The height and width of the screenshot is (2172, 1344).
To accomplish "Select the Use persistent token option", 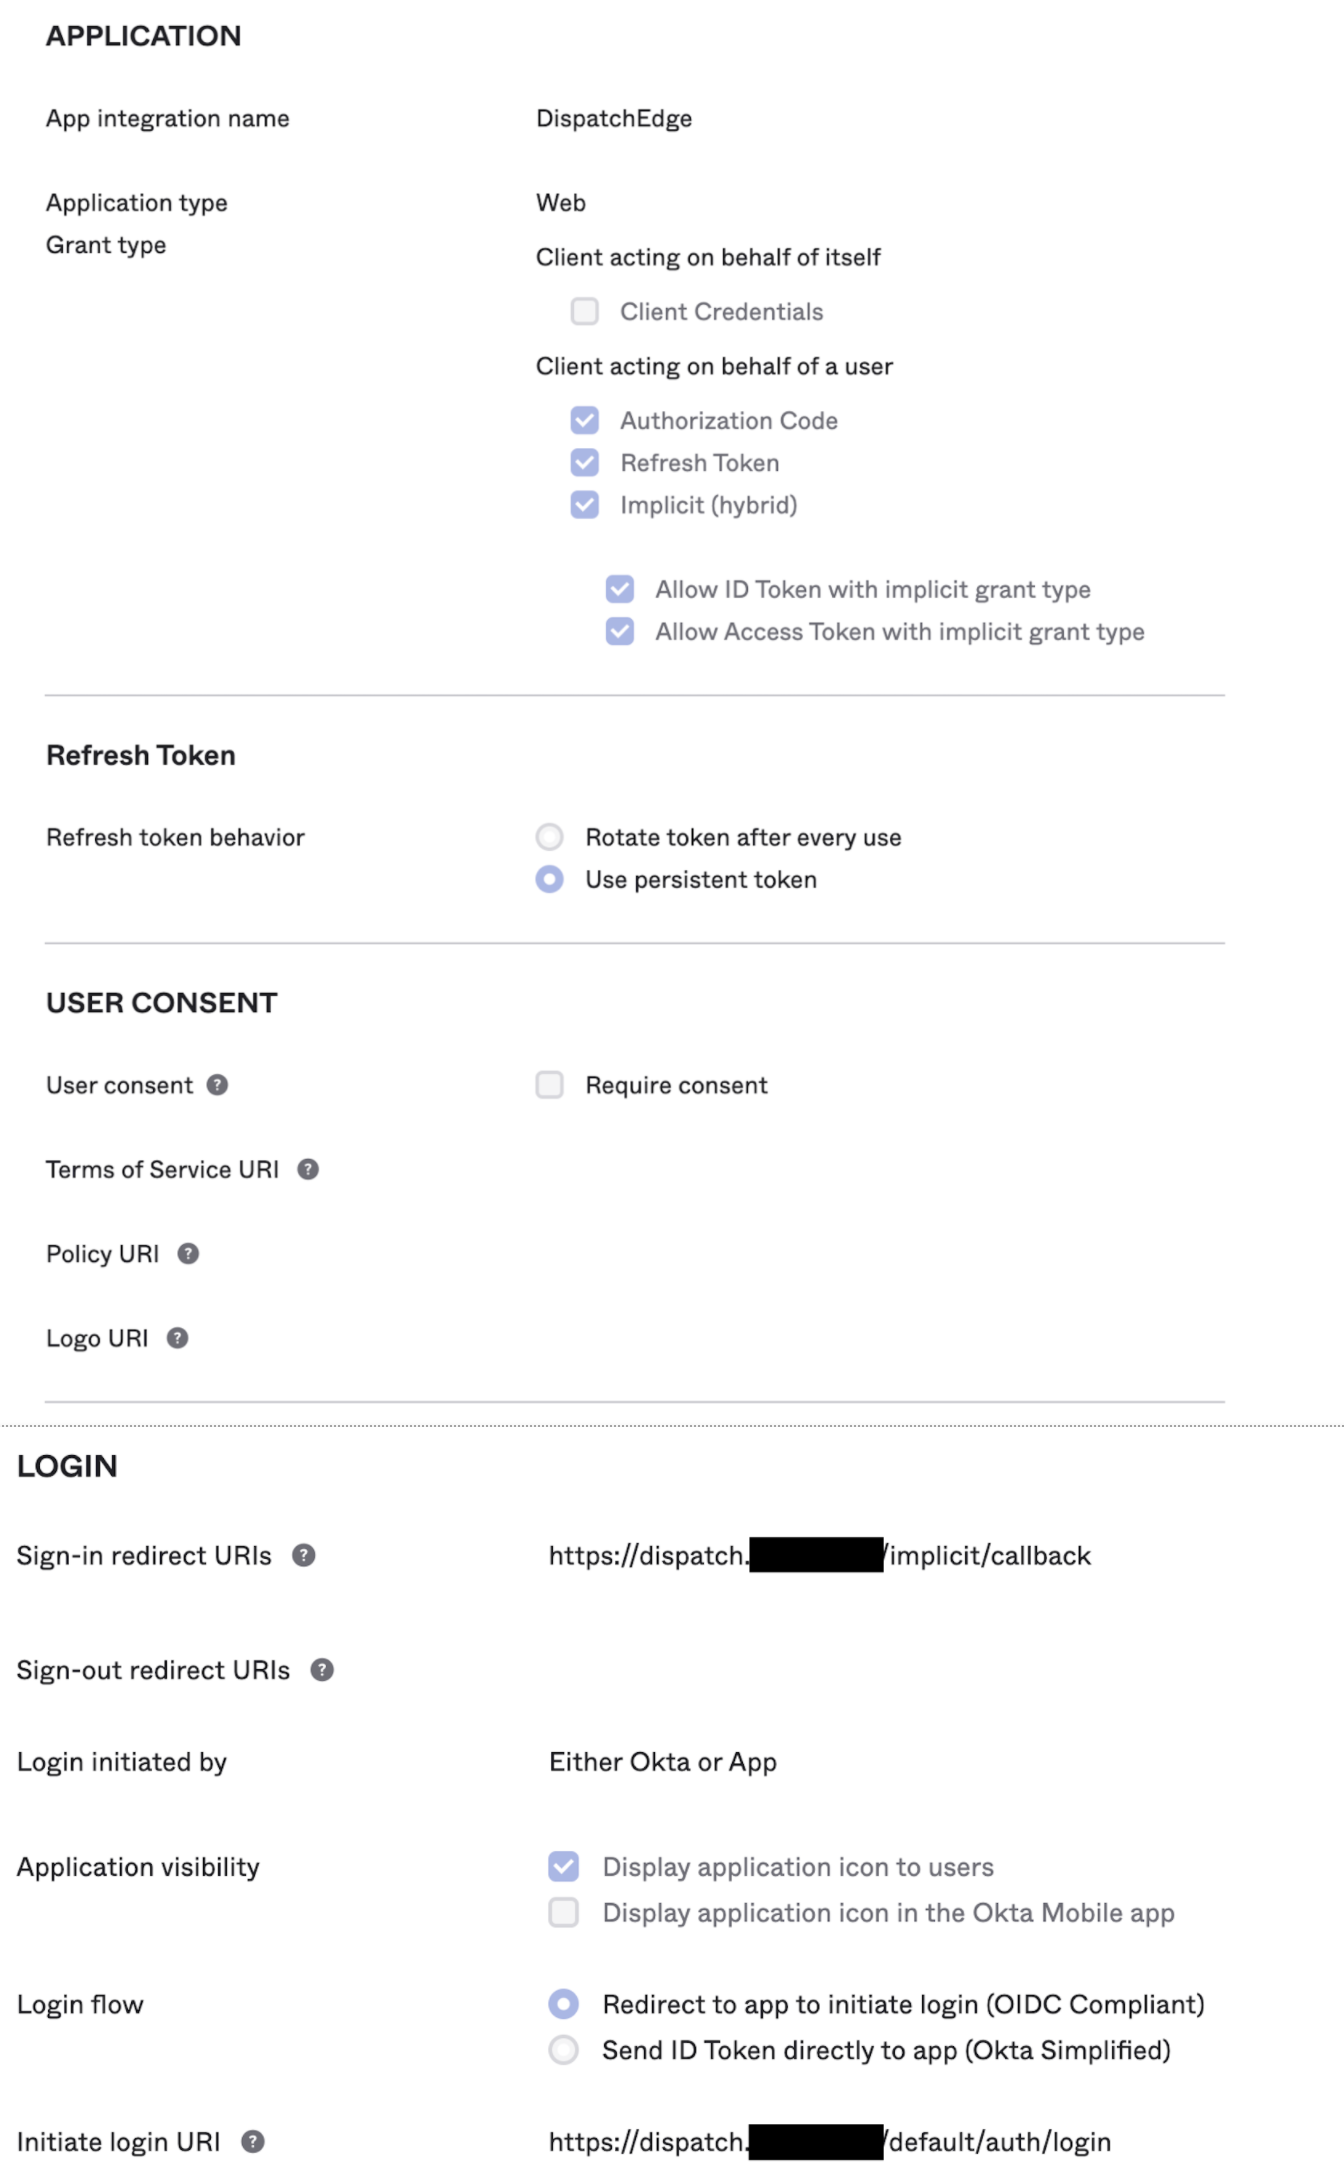I will click(x=550, y=880).
